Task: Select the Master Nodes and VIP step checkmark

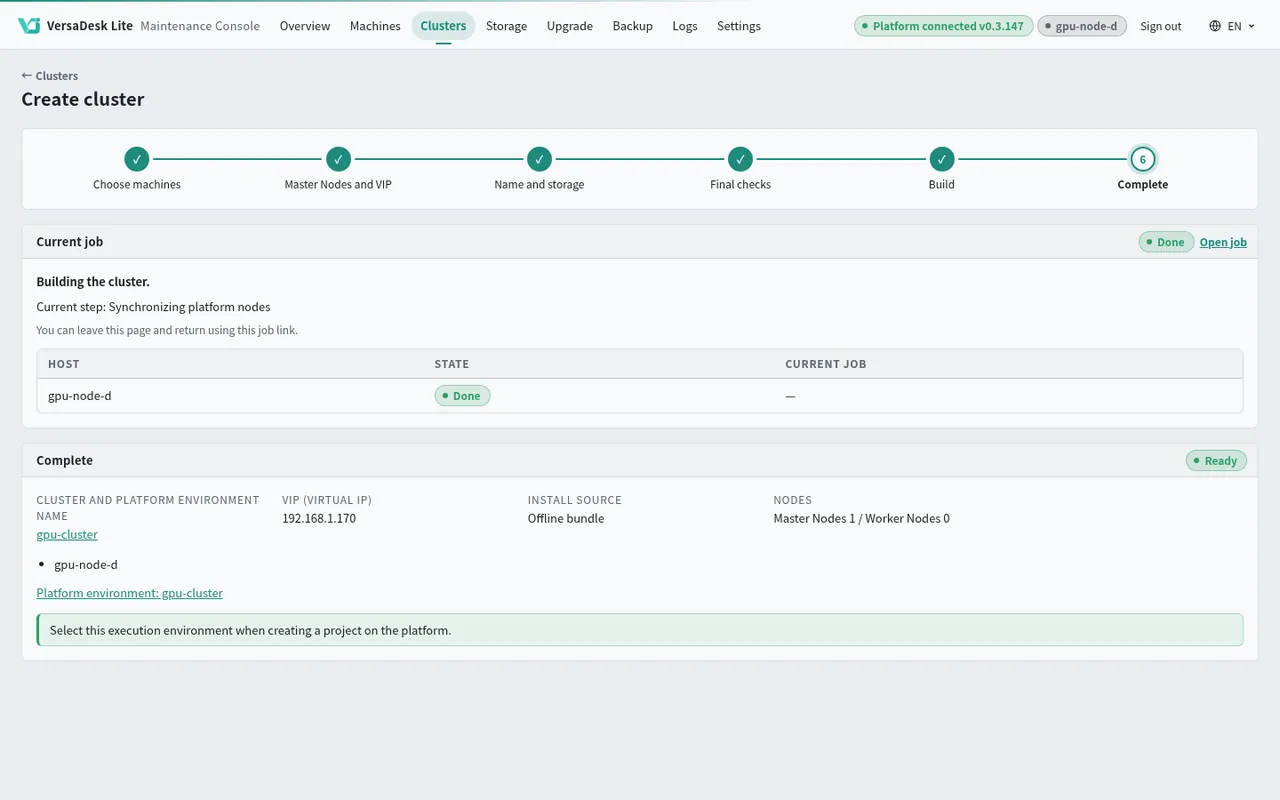Action: click(x=338, y=159)
